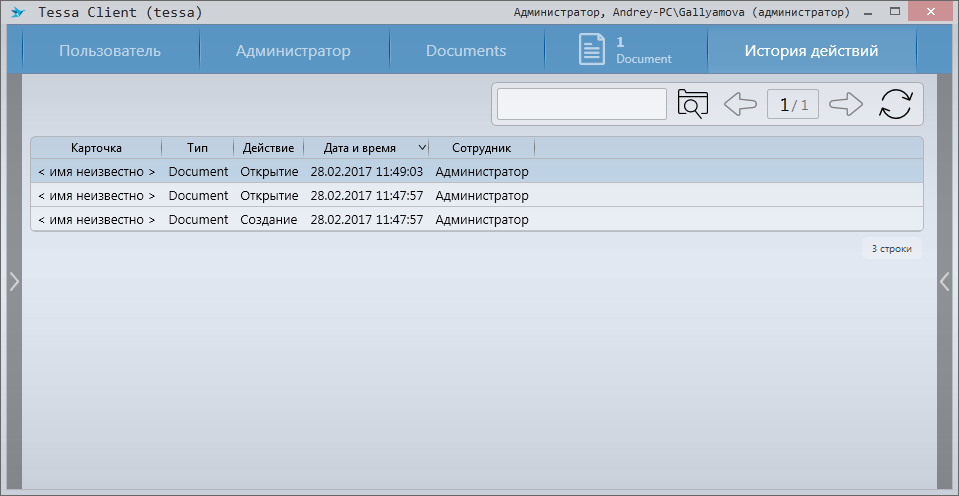Image resolution: width=959 pixels, height=496 pixels.
Task: Click the document icon in tab bar
Action: [x=592, y=50]
